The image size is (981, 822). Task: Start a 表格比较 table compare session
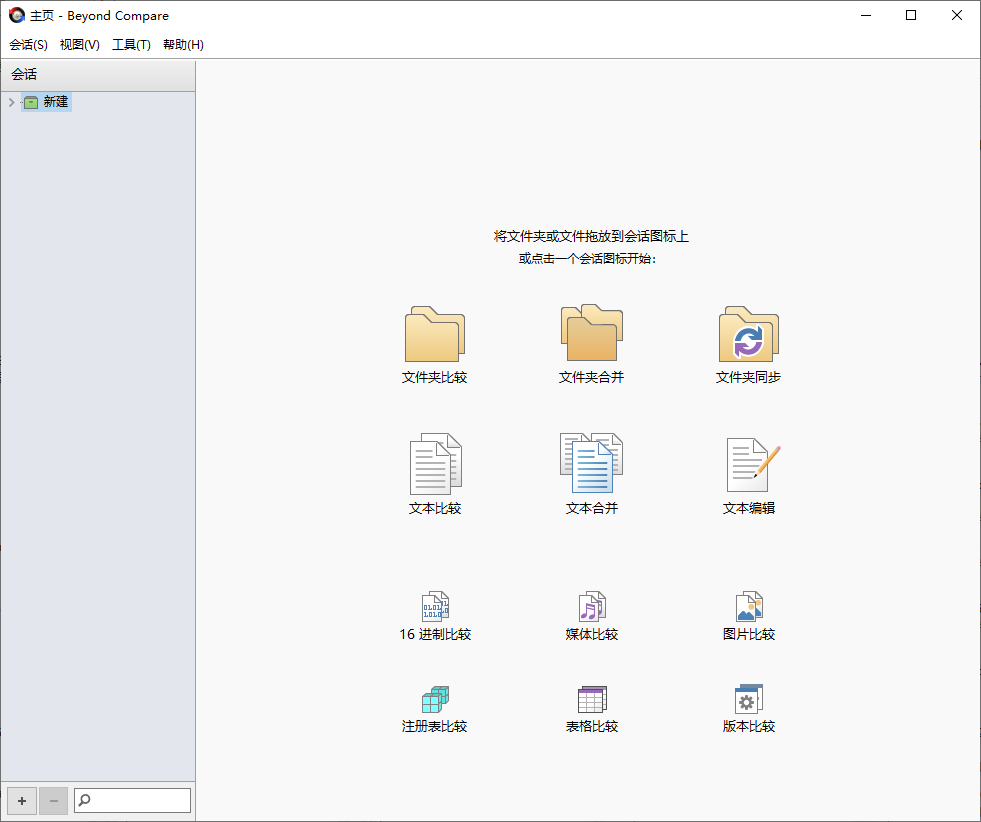[592, 699]
